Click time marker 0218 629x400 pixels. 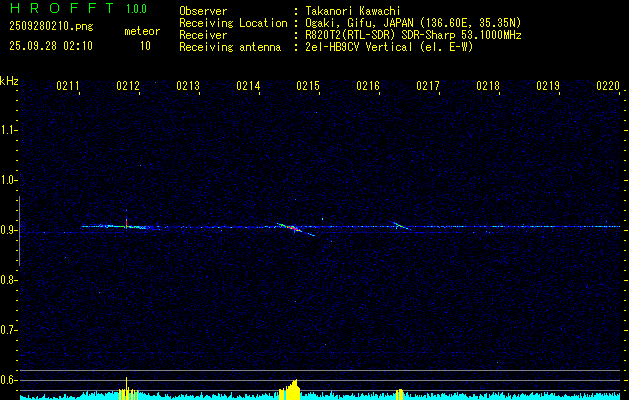coord(488,86)
